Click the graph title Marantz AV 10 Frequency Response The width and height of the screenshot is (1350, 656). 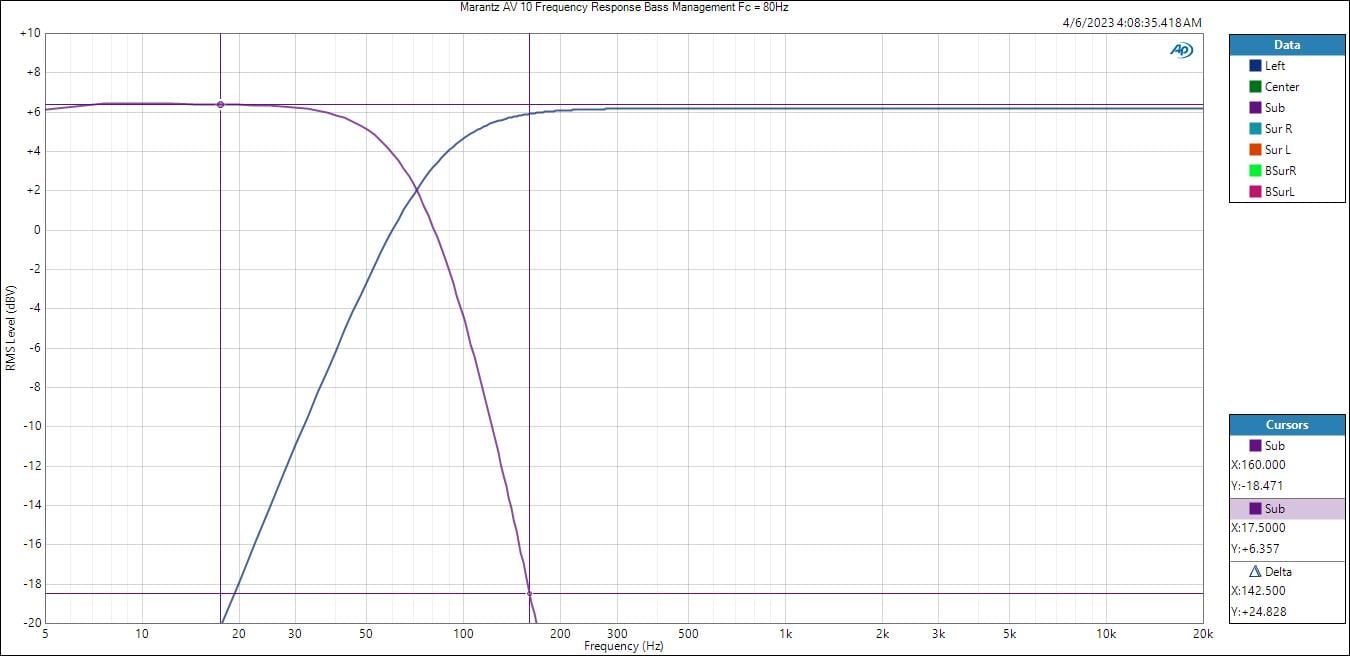click(625, 7)
